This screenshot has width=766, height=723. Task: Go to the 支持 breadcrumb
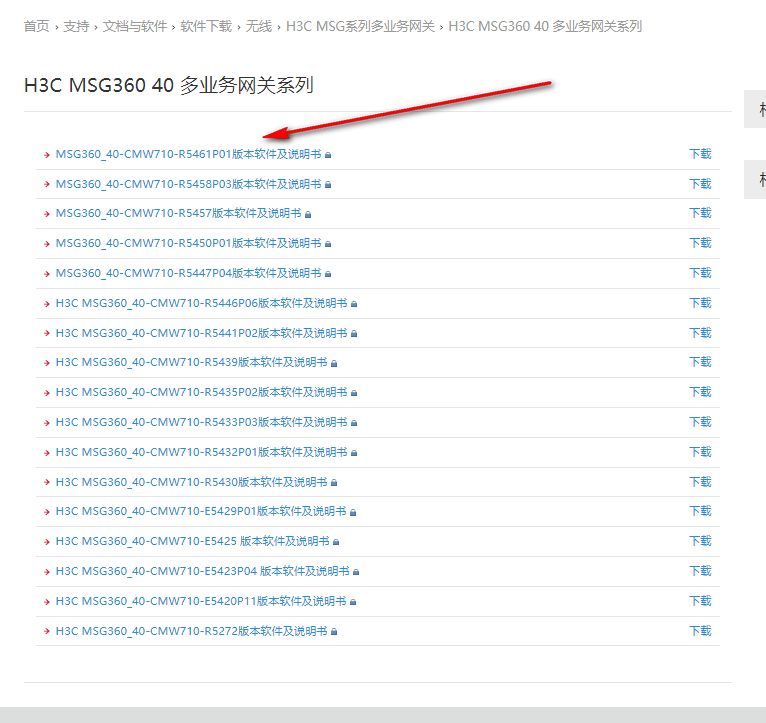point(76,26)
